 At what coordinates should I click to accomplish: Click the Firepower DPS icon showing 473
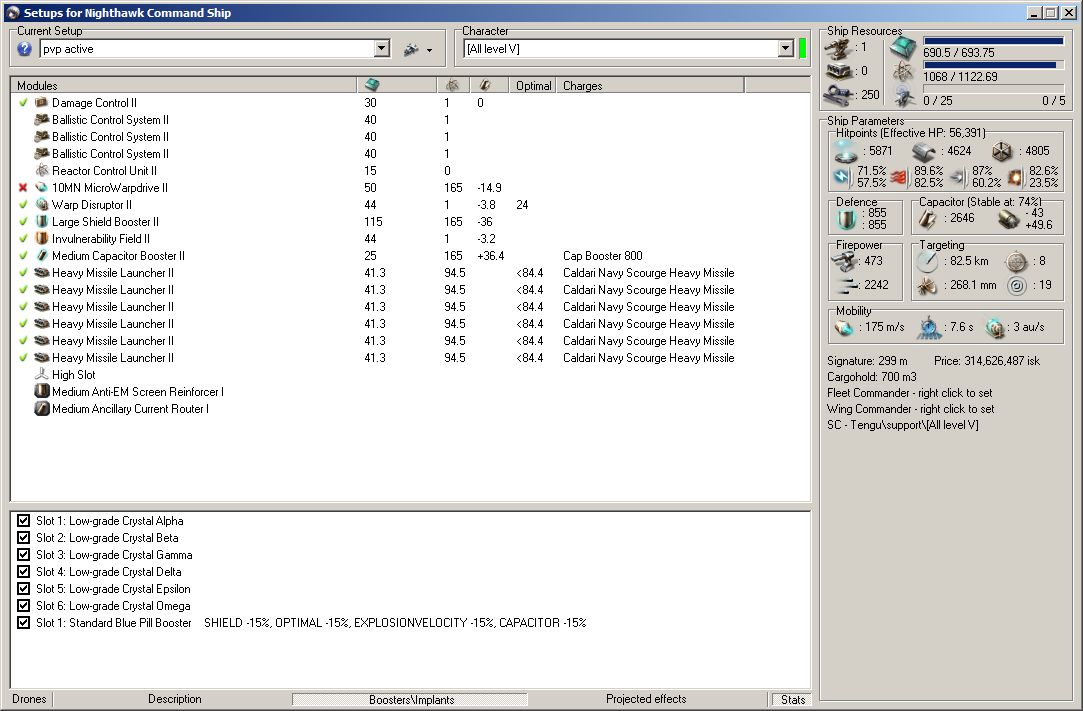(844, 261)
